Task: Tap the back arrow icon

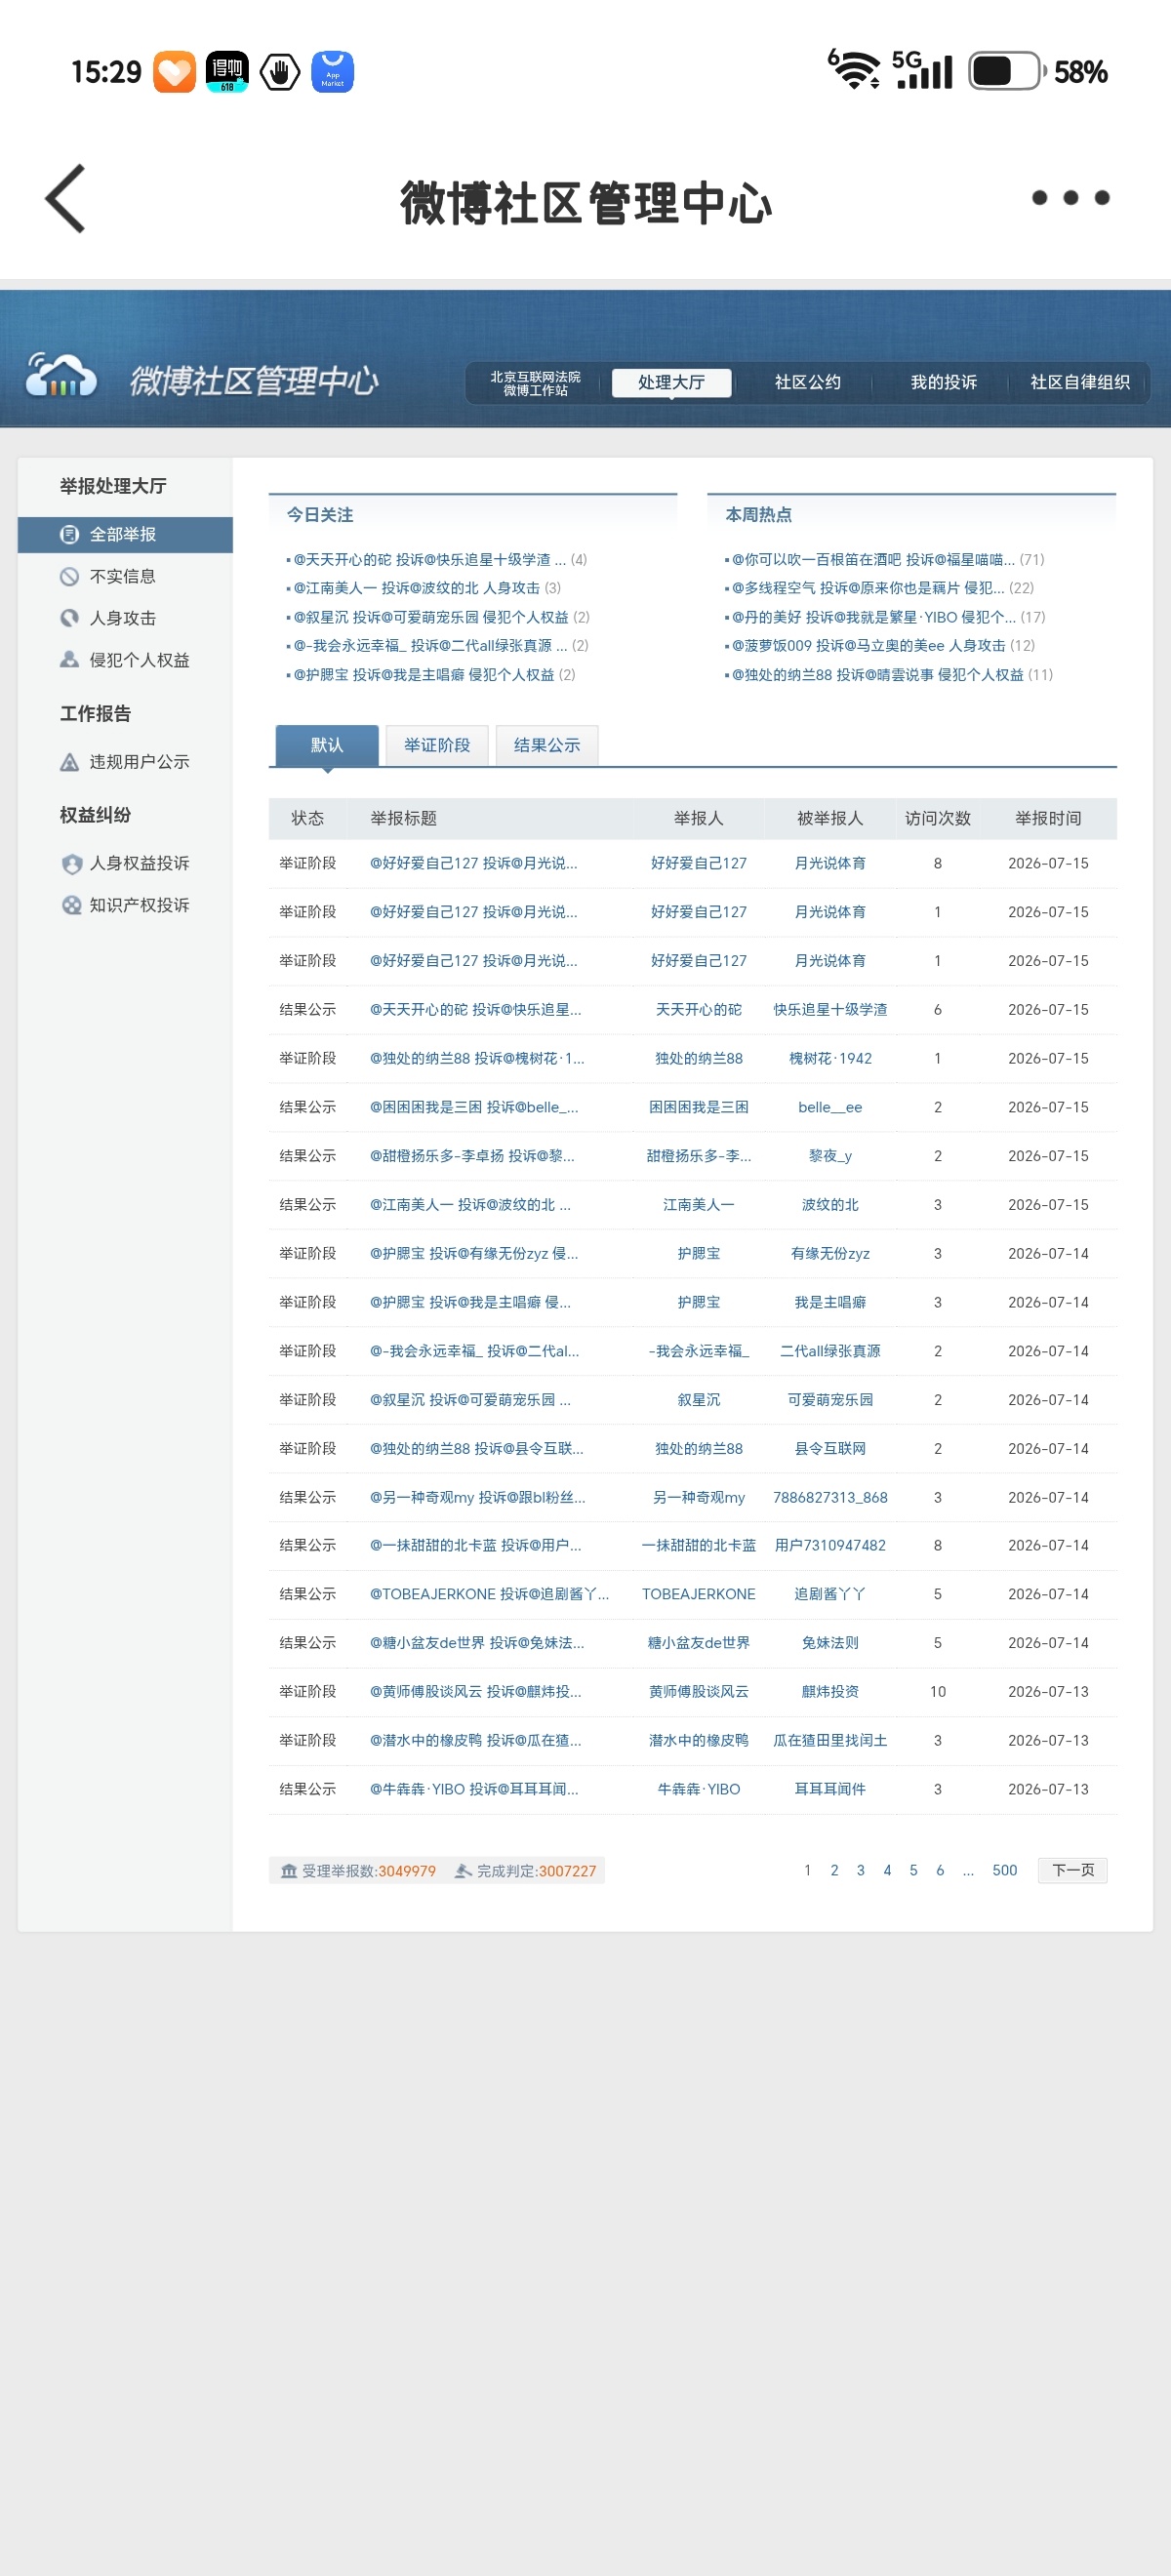Action: pos(66,198)
